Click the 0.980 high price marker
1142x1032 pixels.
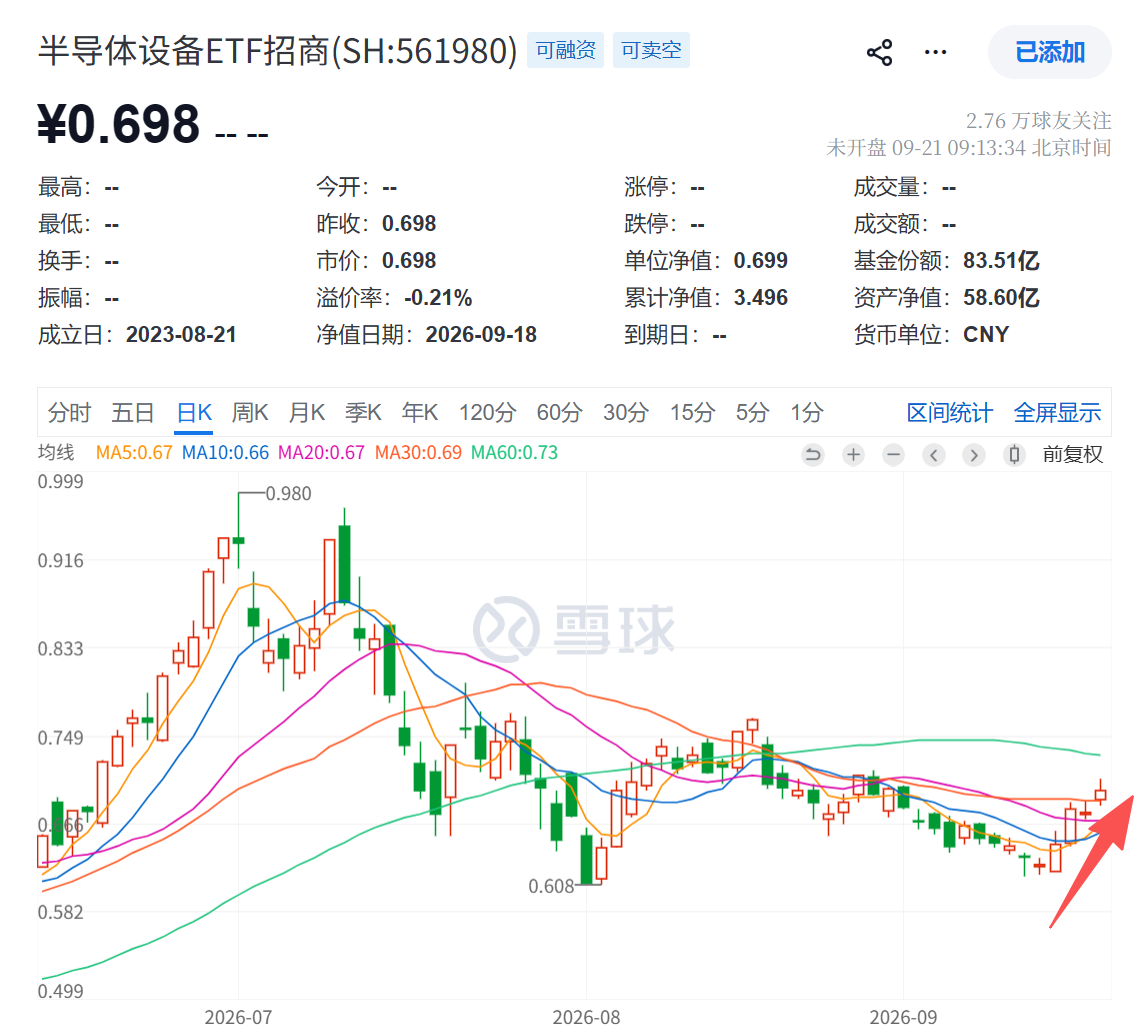288,494
